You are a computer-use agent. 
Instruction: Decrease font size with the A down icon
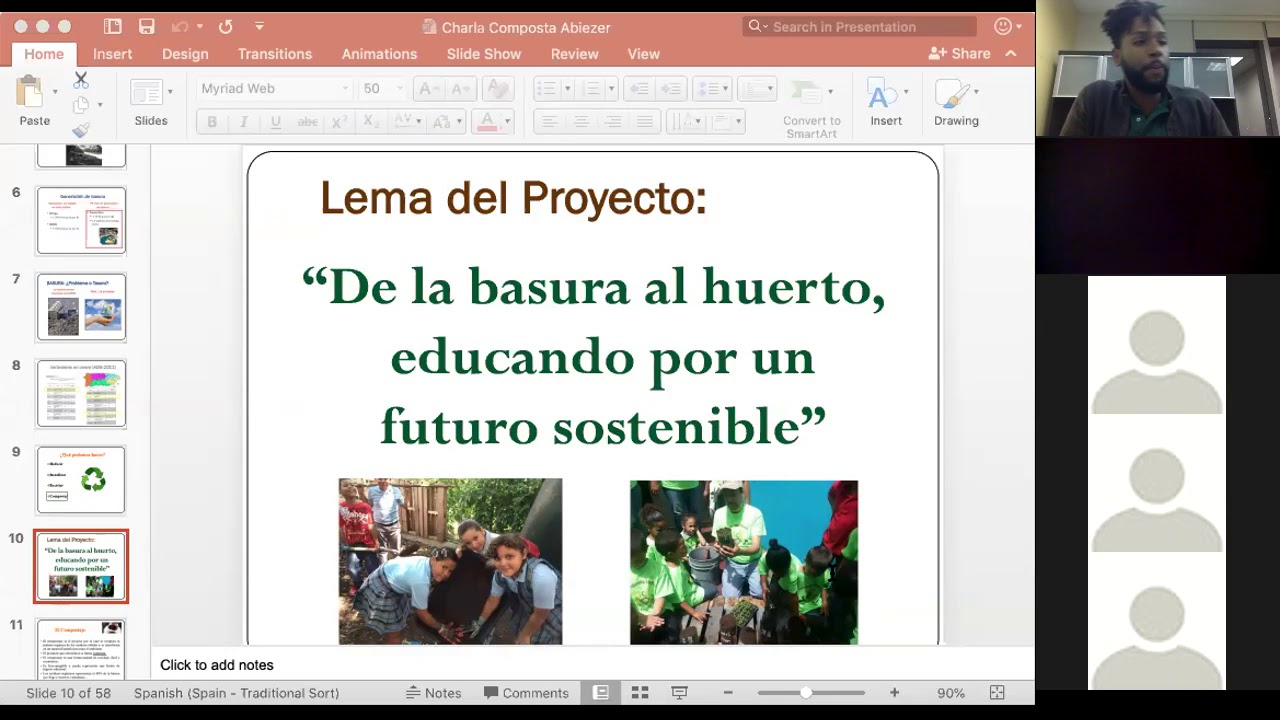point(459,89)
